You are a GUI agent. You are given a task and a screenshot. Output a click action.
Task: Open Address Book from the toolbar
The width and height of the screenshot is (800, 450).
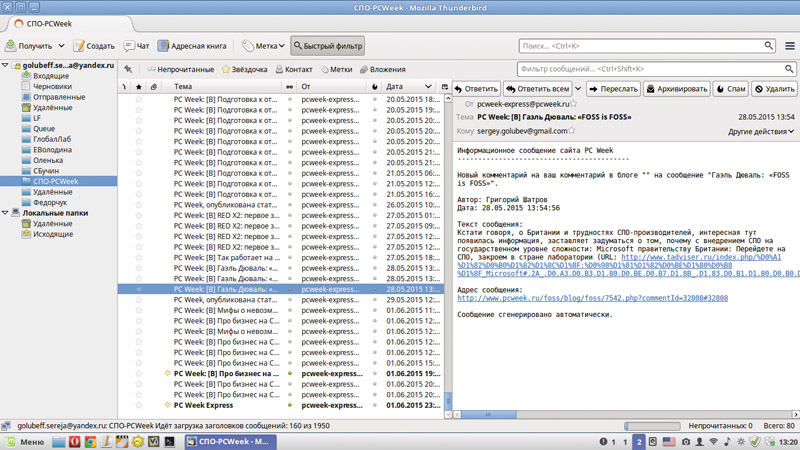(192, 46)
